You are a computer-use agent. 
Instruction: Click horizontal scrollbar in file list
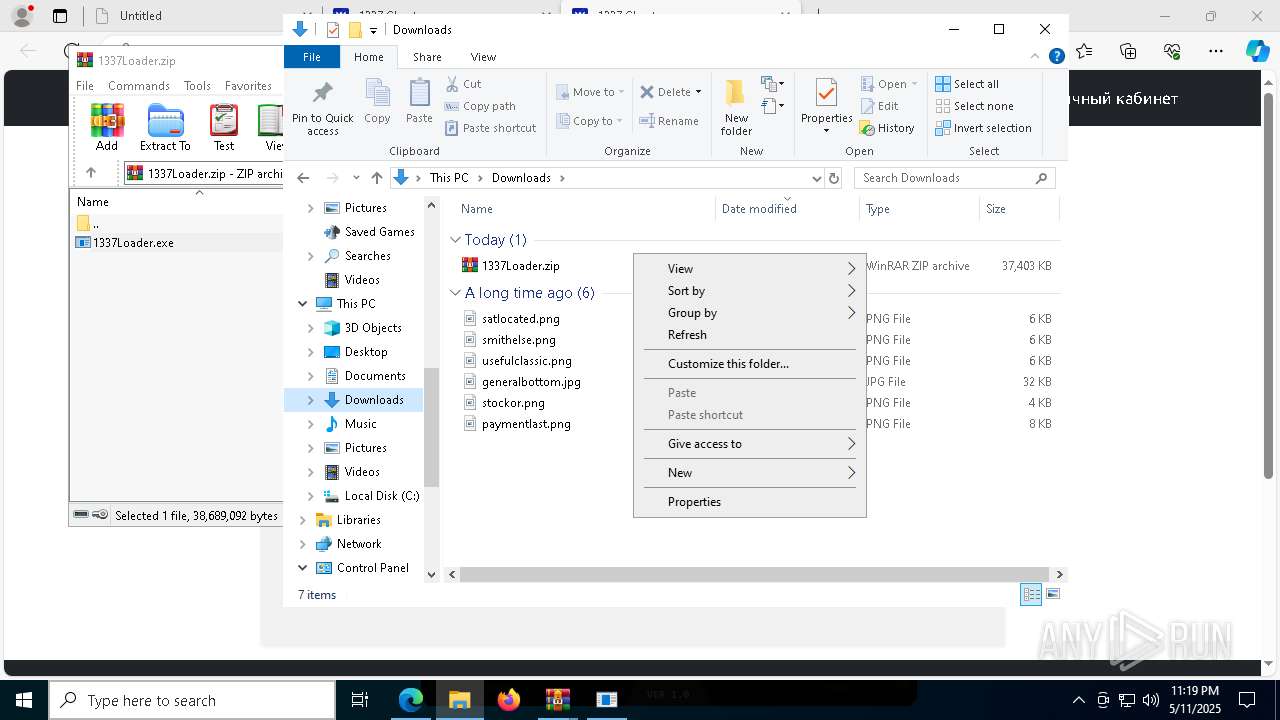pyautogui.click(x=755, y=575)
